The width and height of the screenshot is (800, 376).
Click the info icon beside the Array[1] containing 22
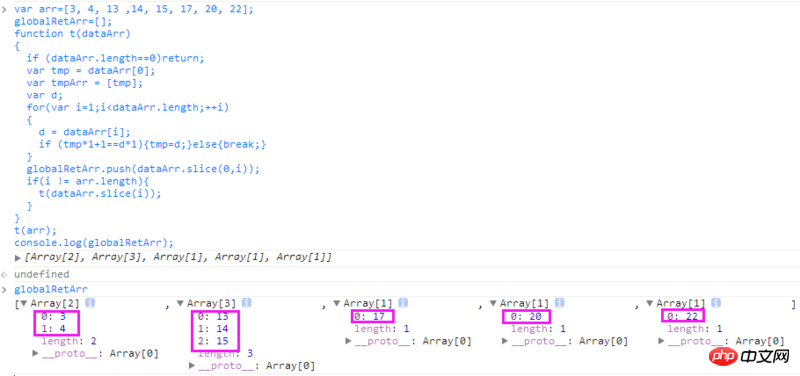click(x=716, y=303)
